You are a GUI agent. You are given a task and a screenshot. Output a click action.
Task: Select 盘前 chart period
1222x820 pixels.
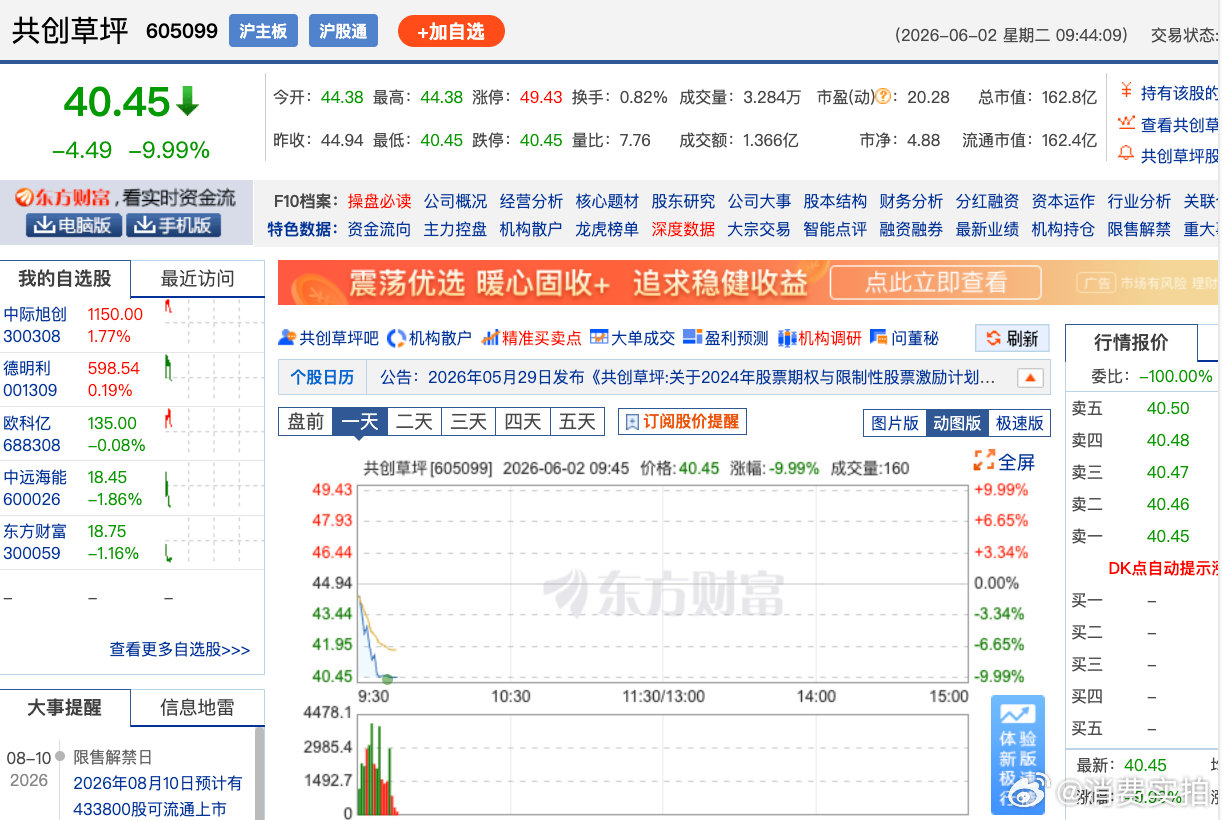tap(305, 421)
